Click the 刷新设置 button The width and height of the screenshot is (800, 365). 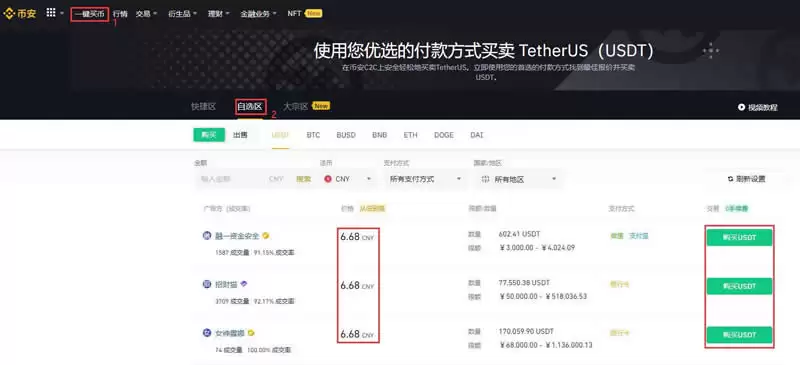746,179
